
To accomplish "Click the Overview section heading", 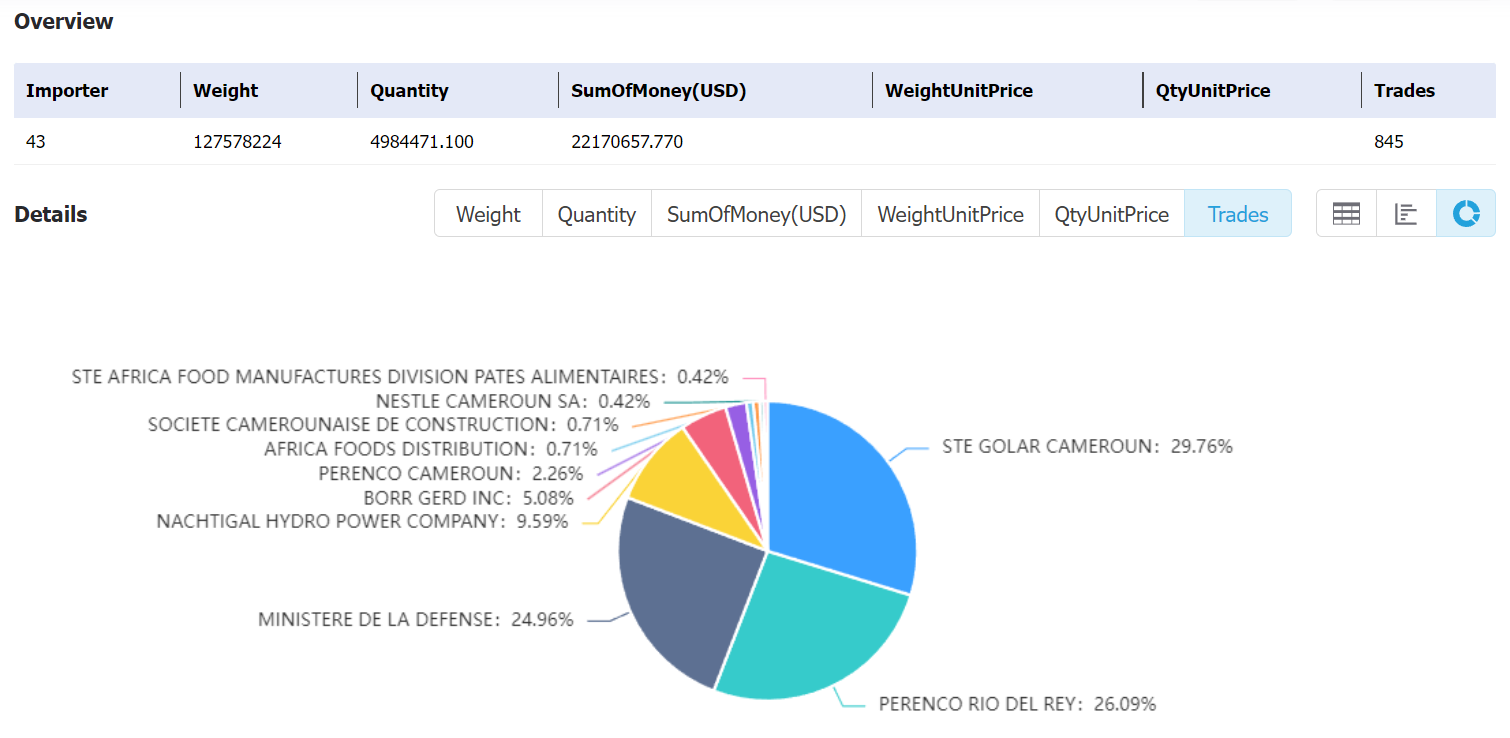I will (64, 21).
